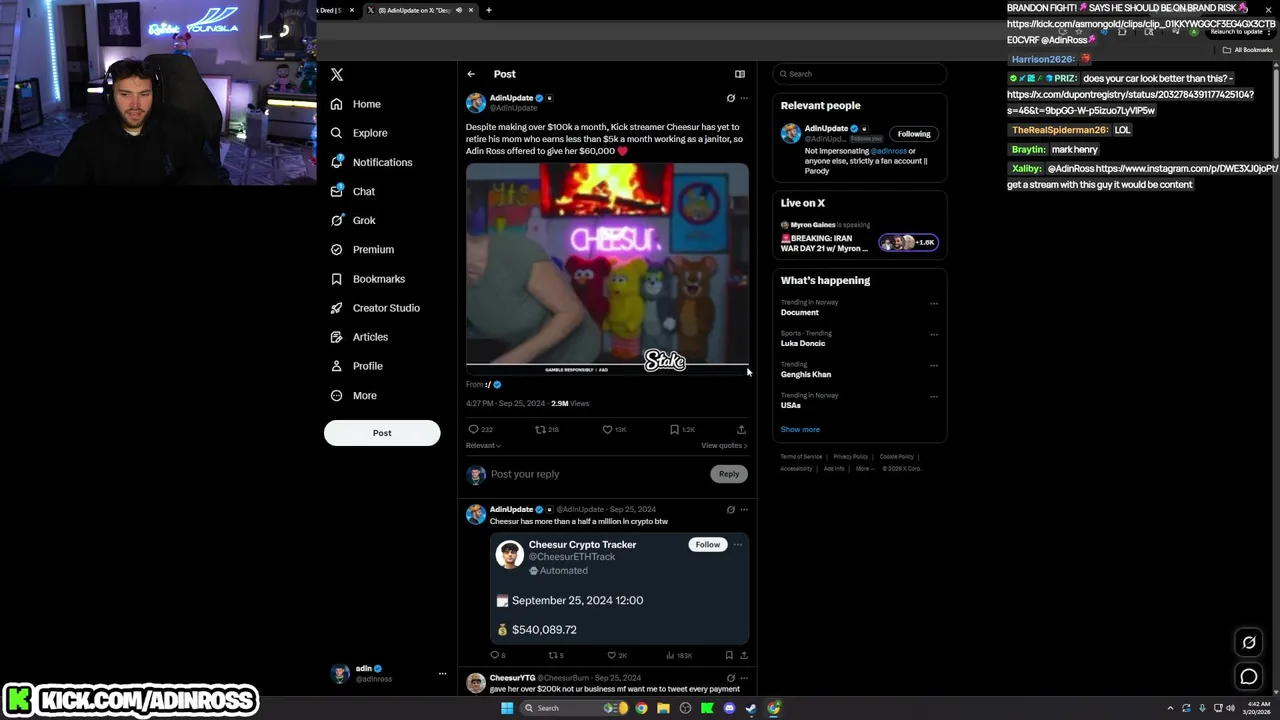Open a new browser tab with plus
This screenshot has height=720, width=1280.
(489, 10)
